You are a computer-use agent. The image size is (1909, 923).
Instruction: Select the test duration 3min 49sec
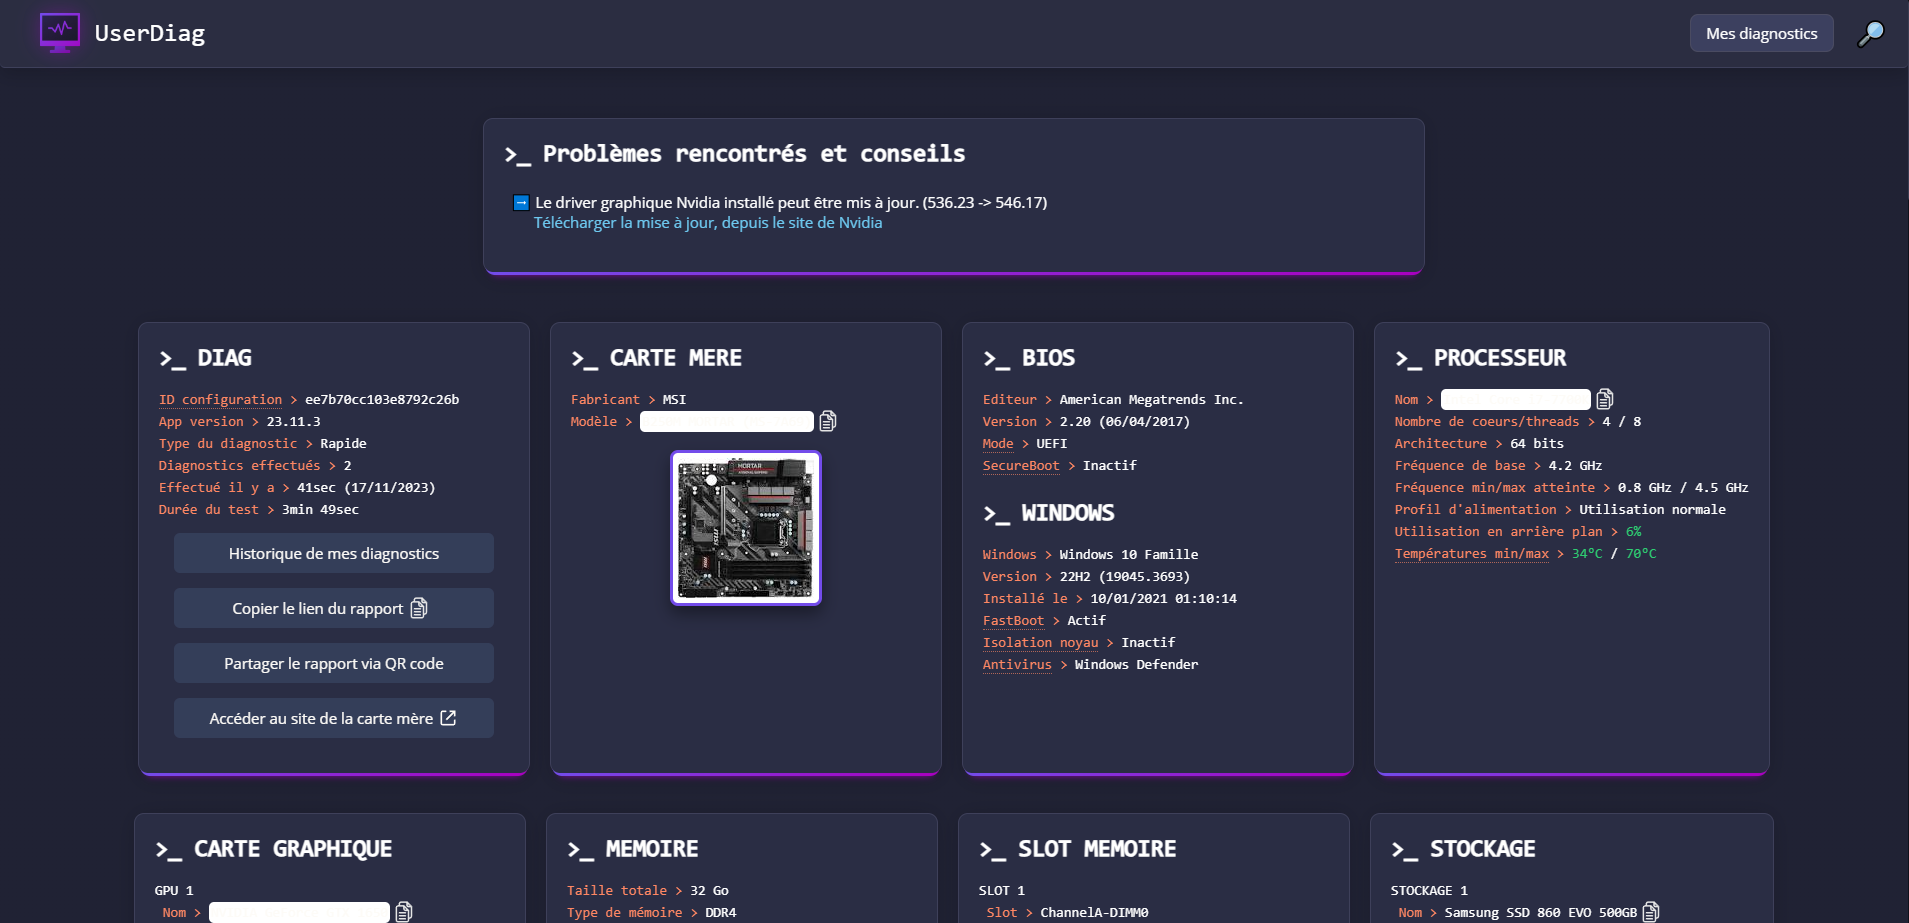pos(320,509)
